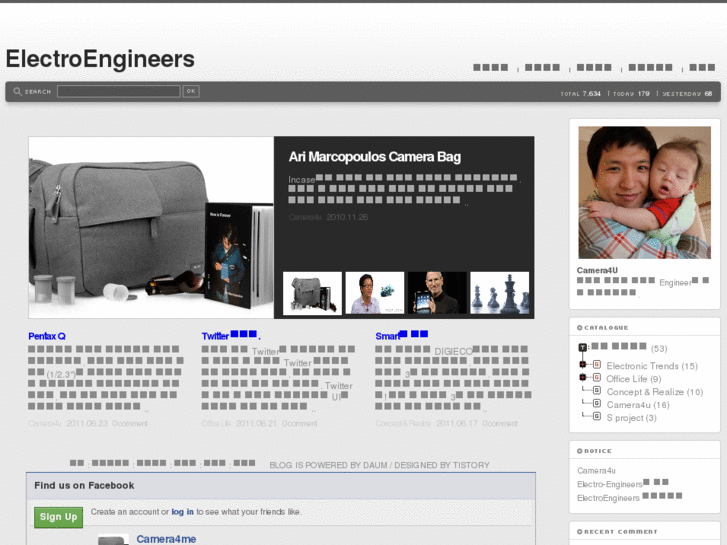Click the Concept & Realize category icon
Image resolution: width=727 pixels, height=545 pixels.
(x=597, y=391)
